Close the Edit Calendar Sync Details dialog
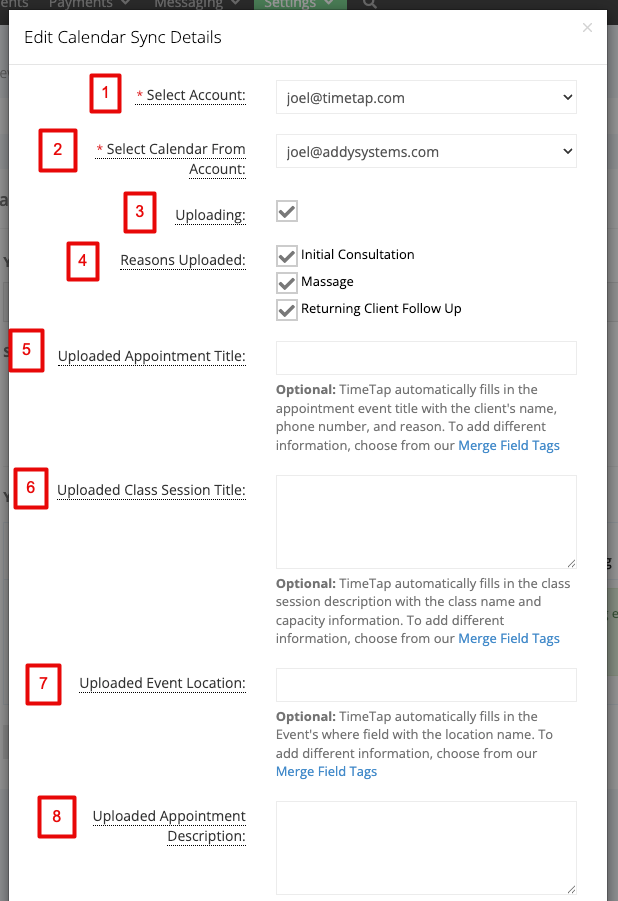Image resolution: width=618 pixels, height=901 pixels. (587, 28)
